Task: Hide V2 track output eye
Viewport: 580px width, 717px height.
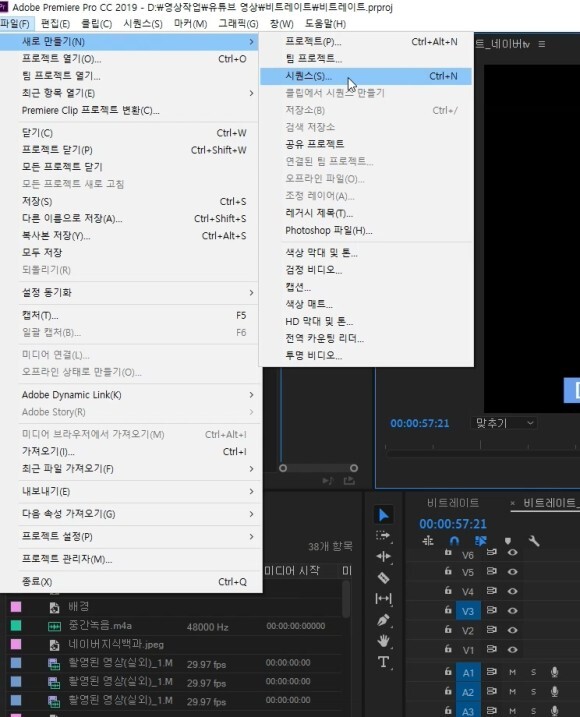Action: click(x=513, y=630)
